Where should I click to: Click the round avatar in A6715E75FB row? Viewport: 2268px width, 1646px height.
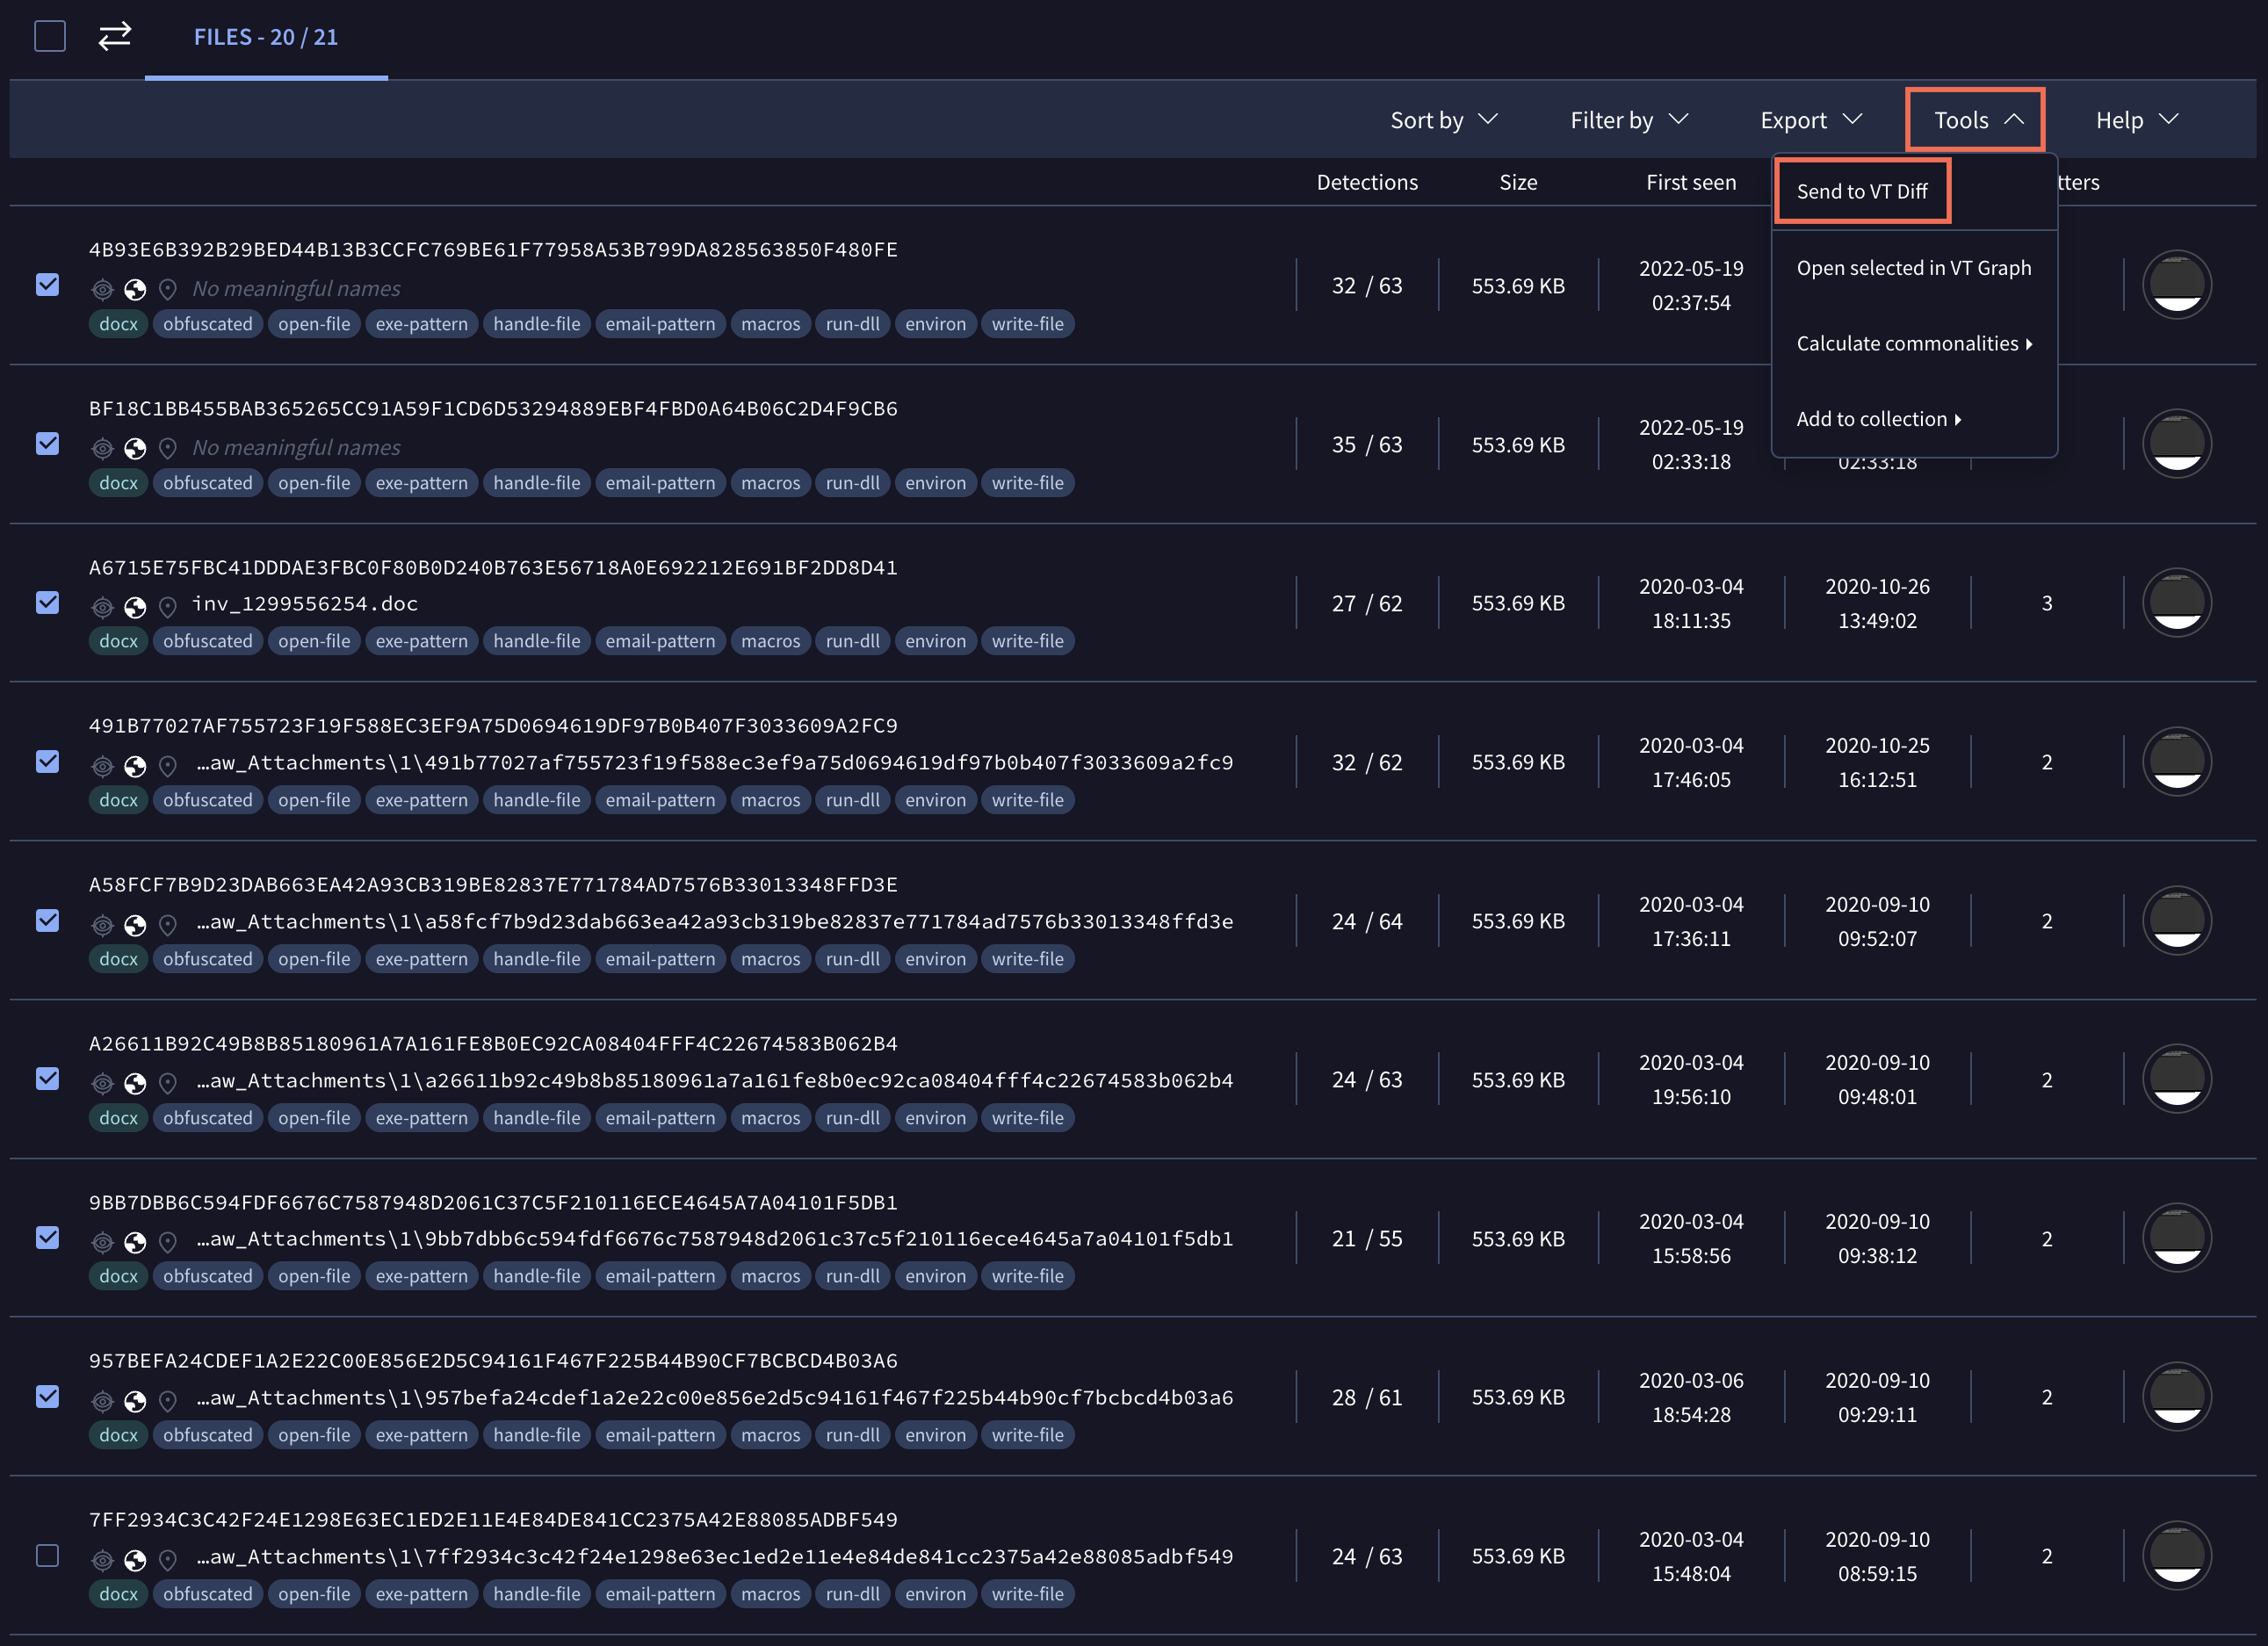pyautogui.click(x=2177, y=603)
